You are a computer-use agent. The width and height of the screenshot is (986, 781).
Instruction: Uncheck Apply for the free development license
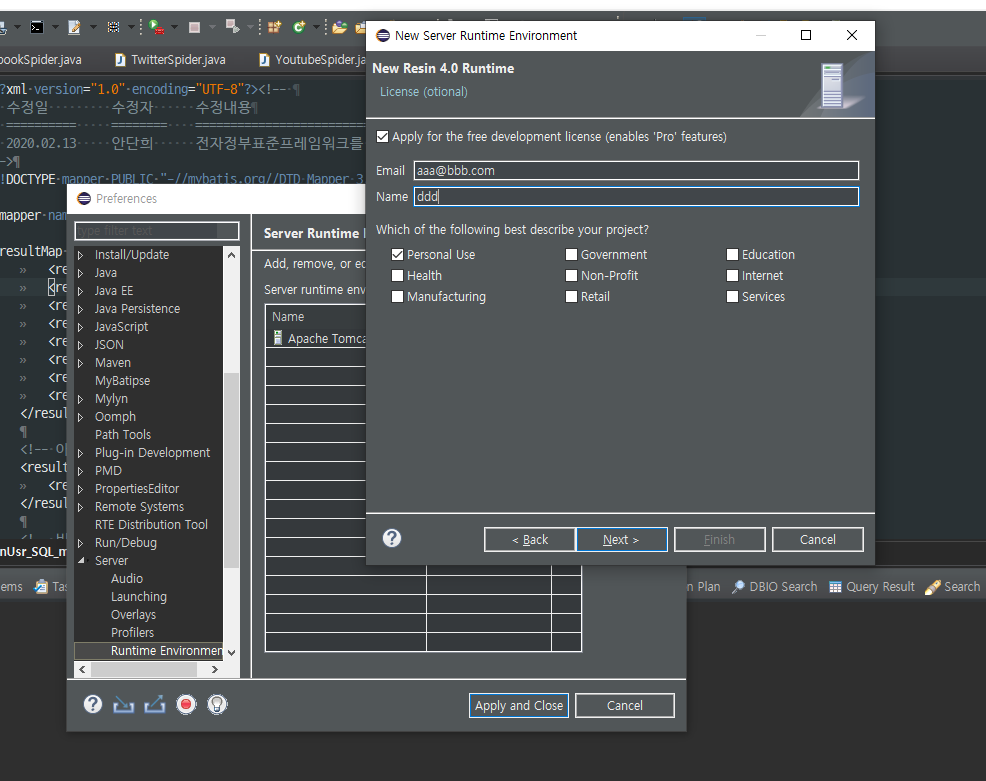pos(382,137)
